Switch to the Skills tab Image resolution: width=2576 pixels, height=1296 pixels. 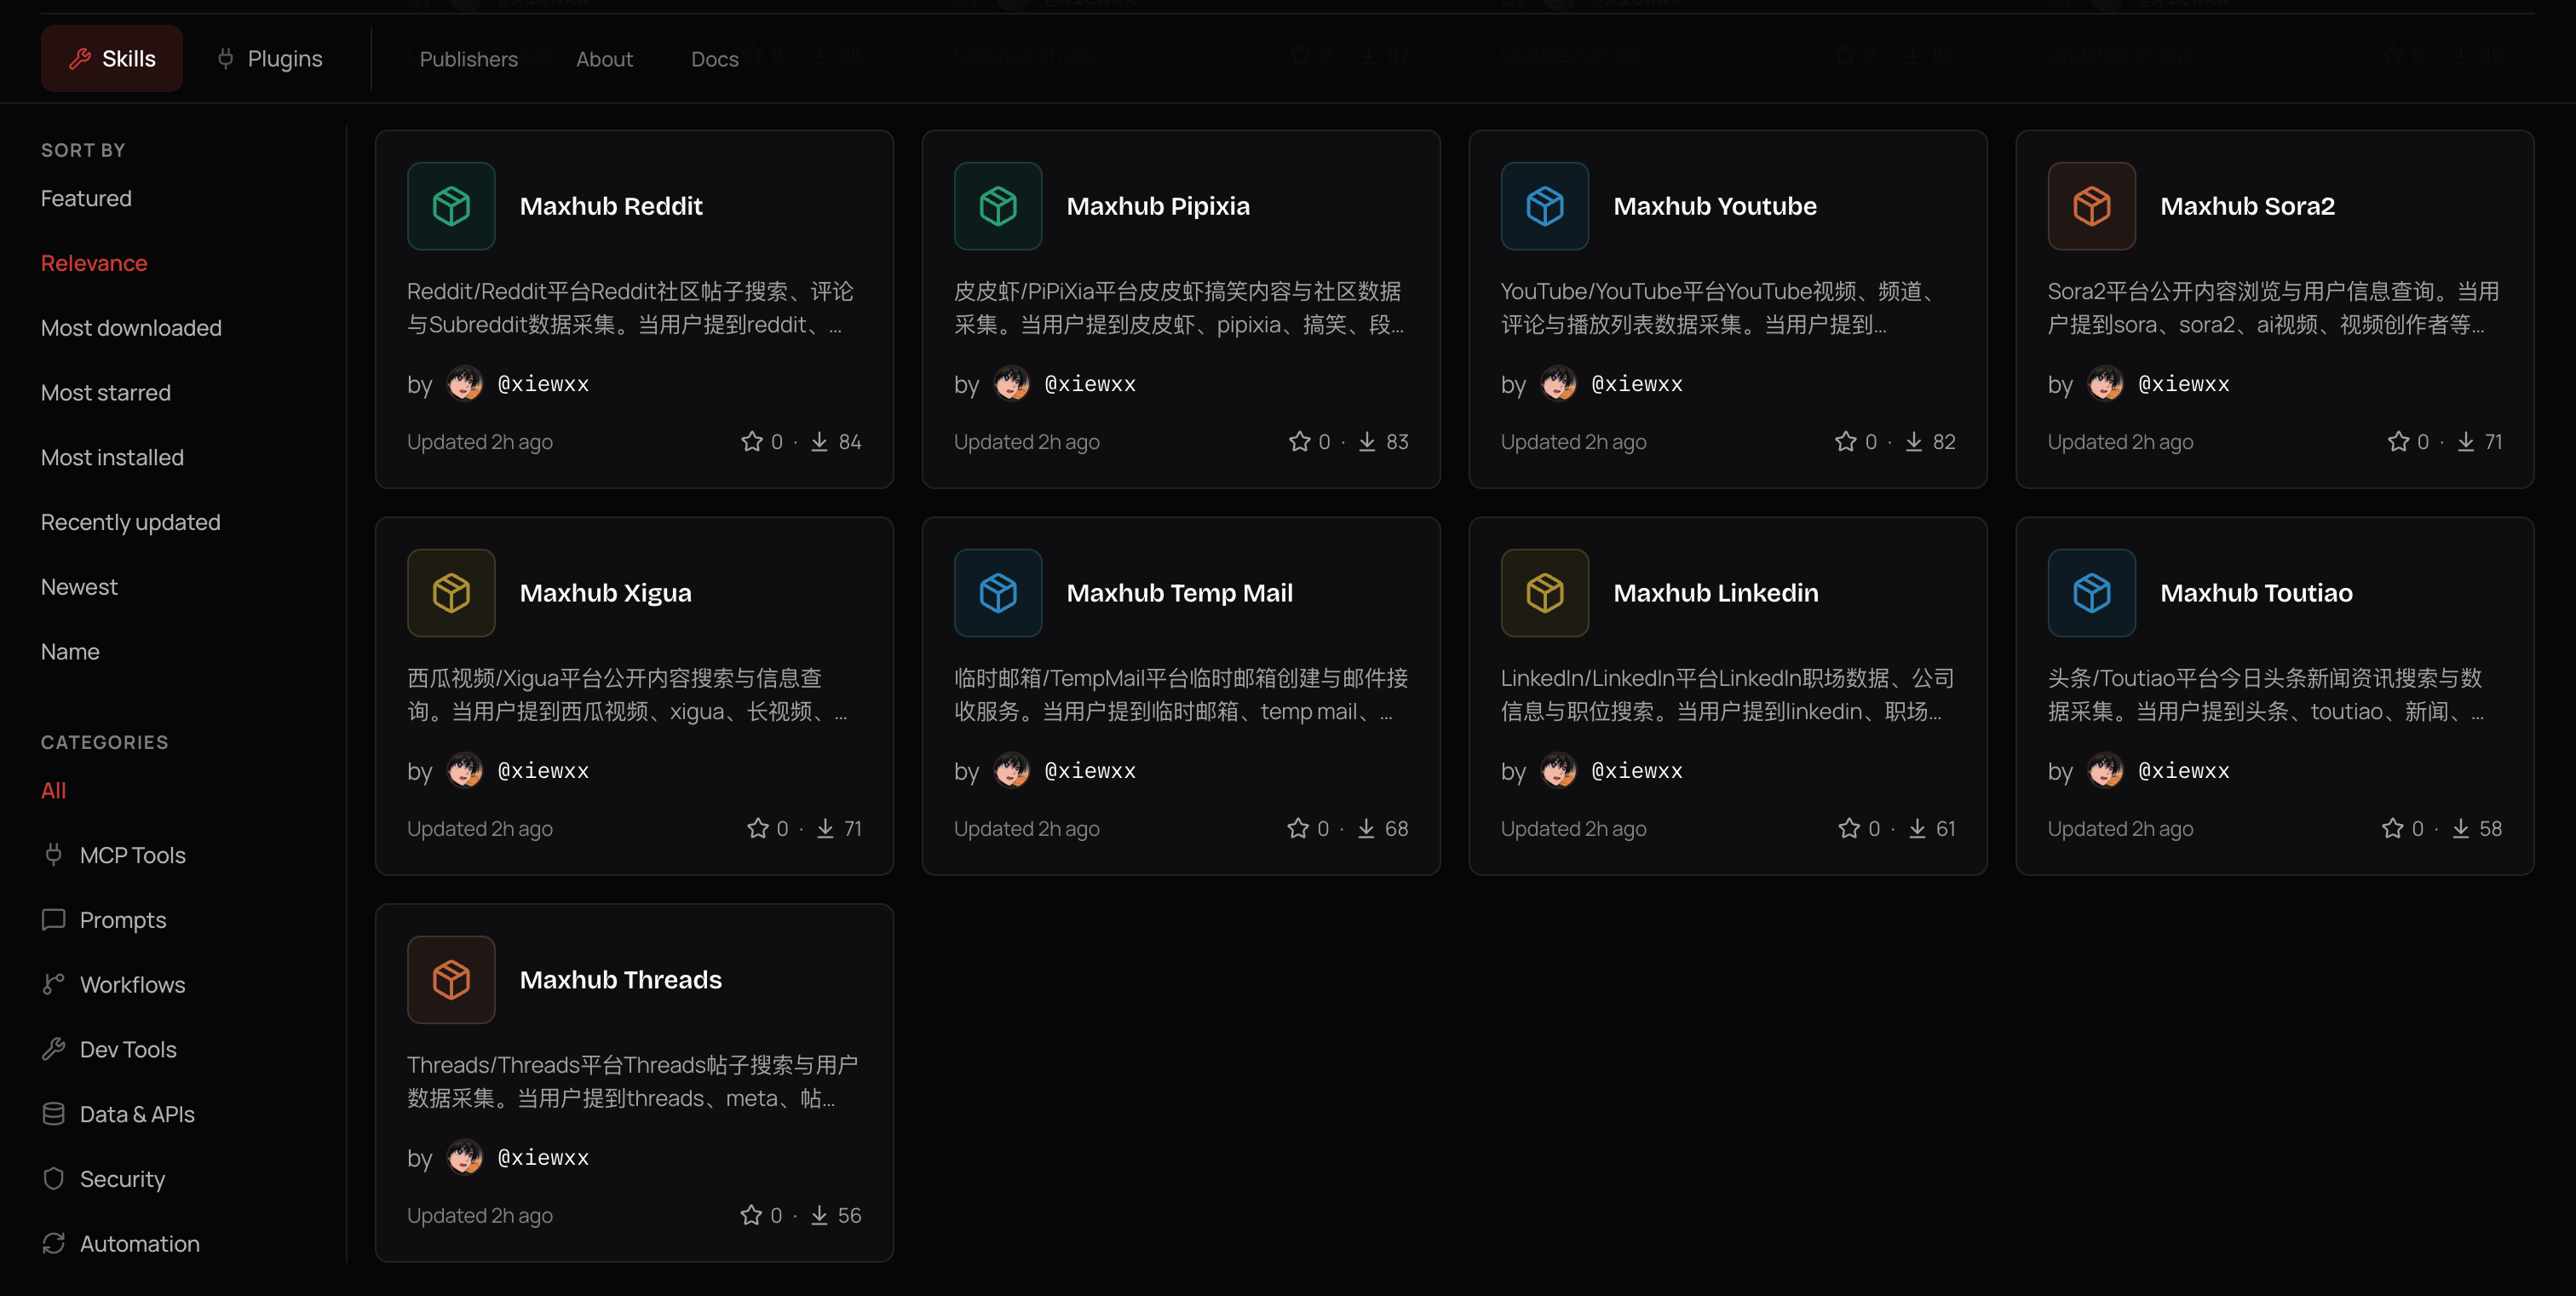coord(112,58)
